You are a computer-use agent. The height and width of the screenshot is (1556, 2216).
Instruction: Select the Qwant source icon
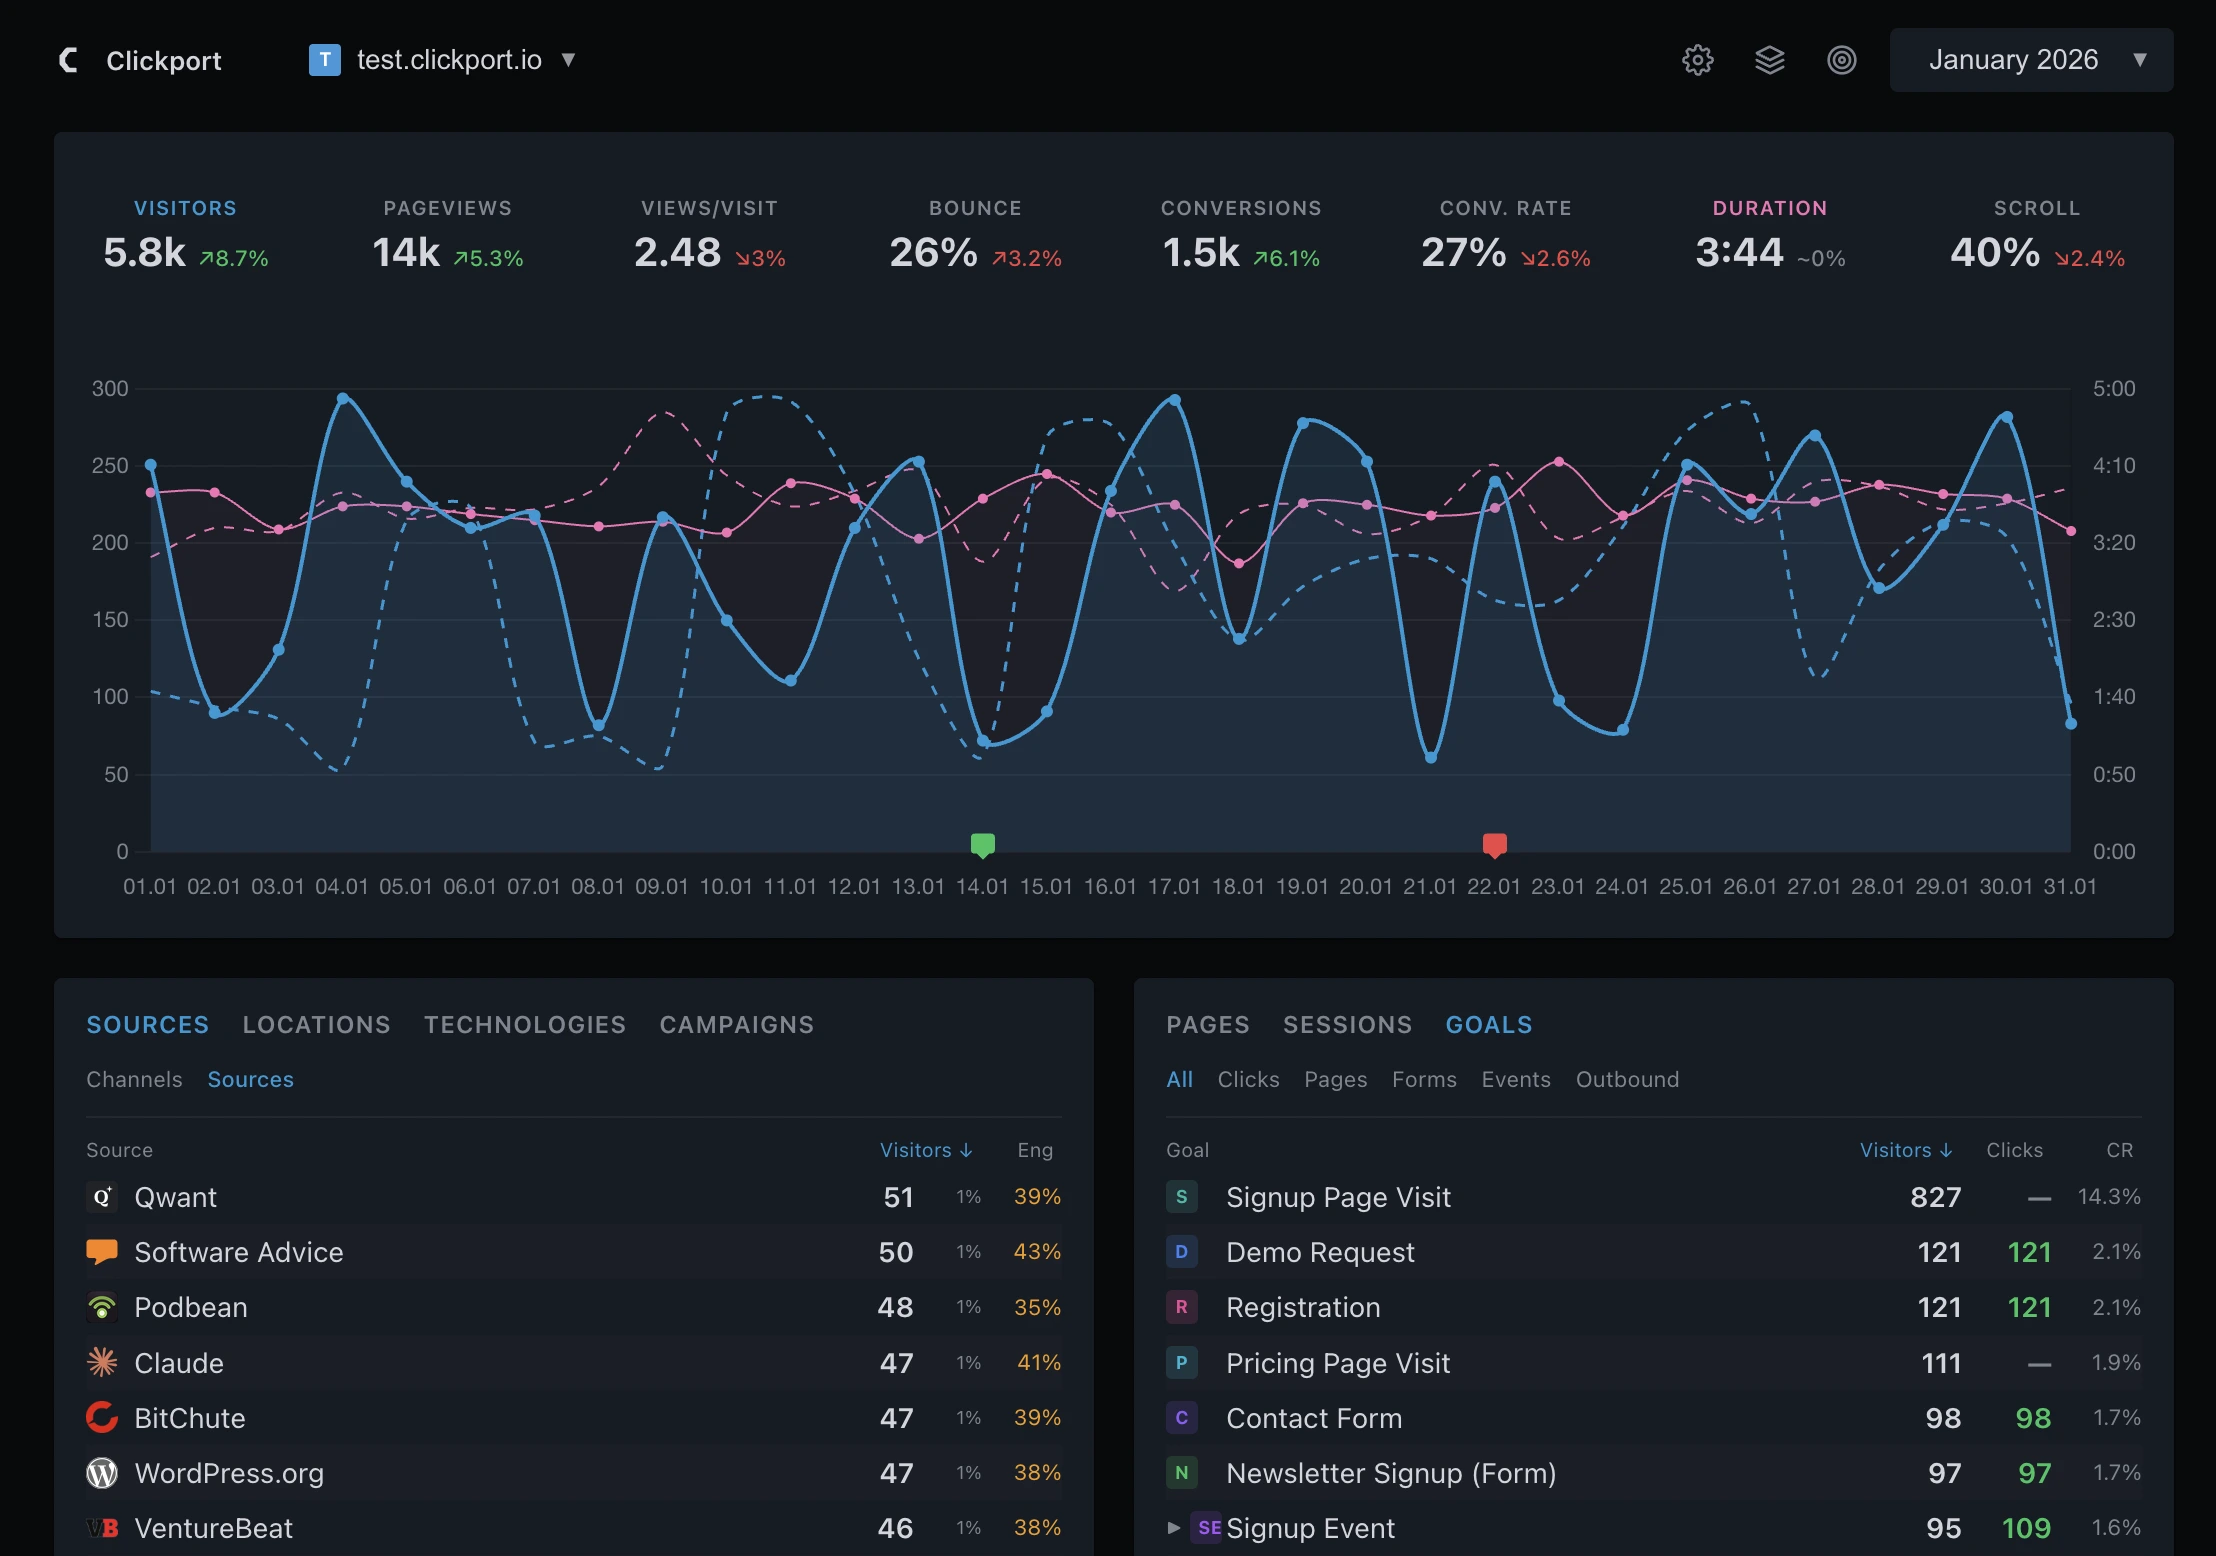(x=102, y=1197)
